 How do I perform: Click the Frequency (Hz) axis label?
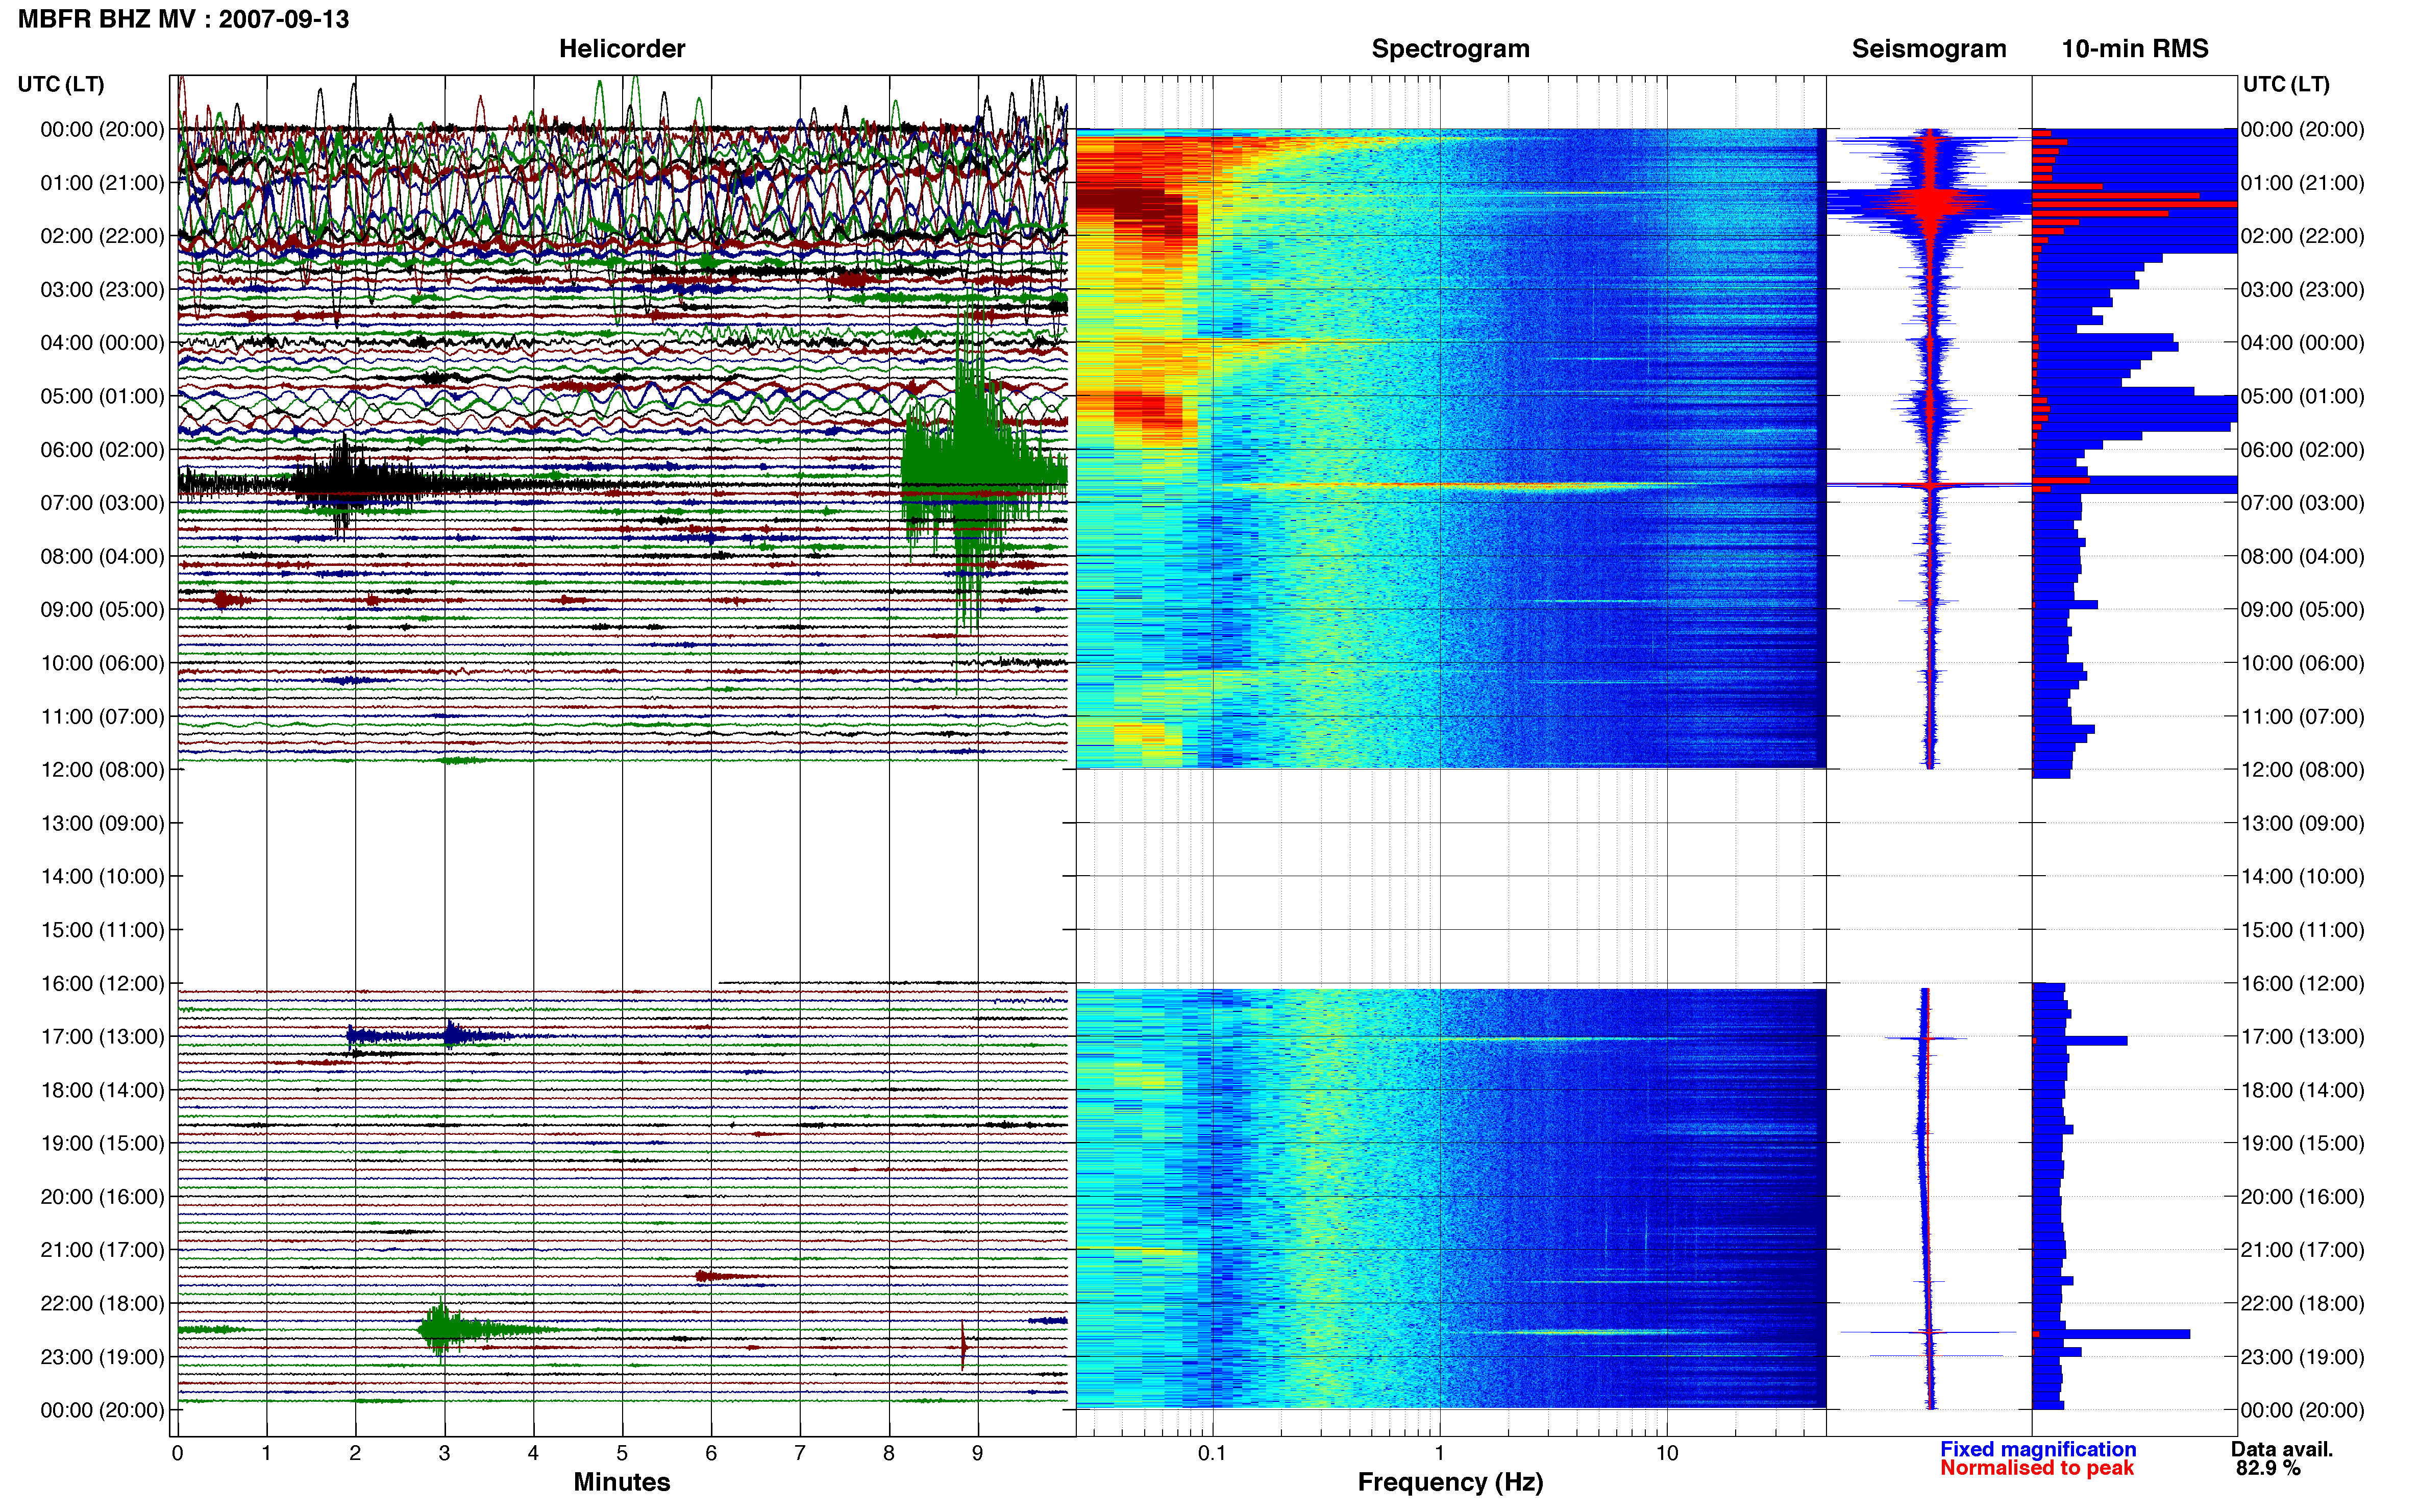click(x=1450, y=1482)
